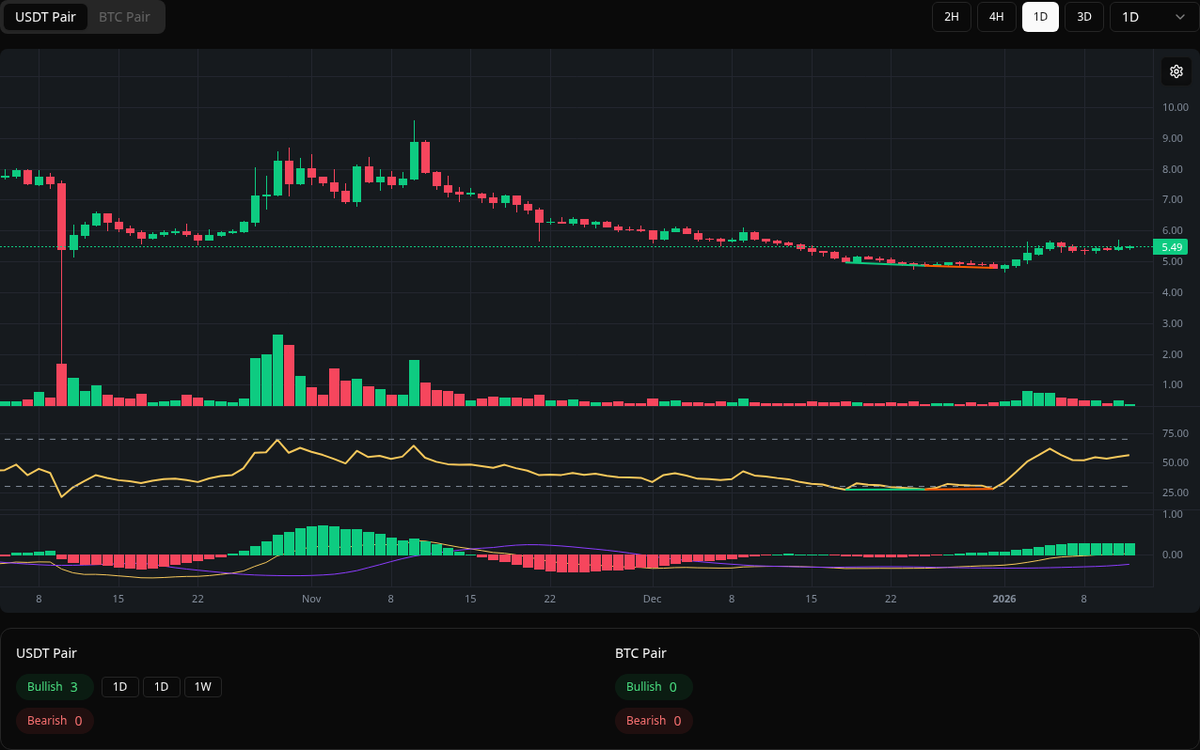1200x750 pixels.
Task: Click the 2026 date label on the time axis
Action: (x=1003, y=599)
